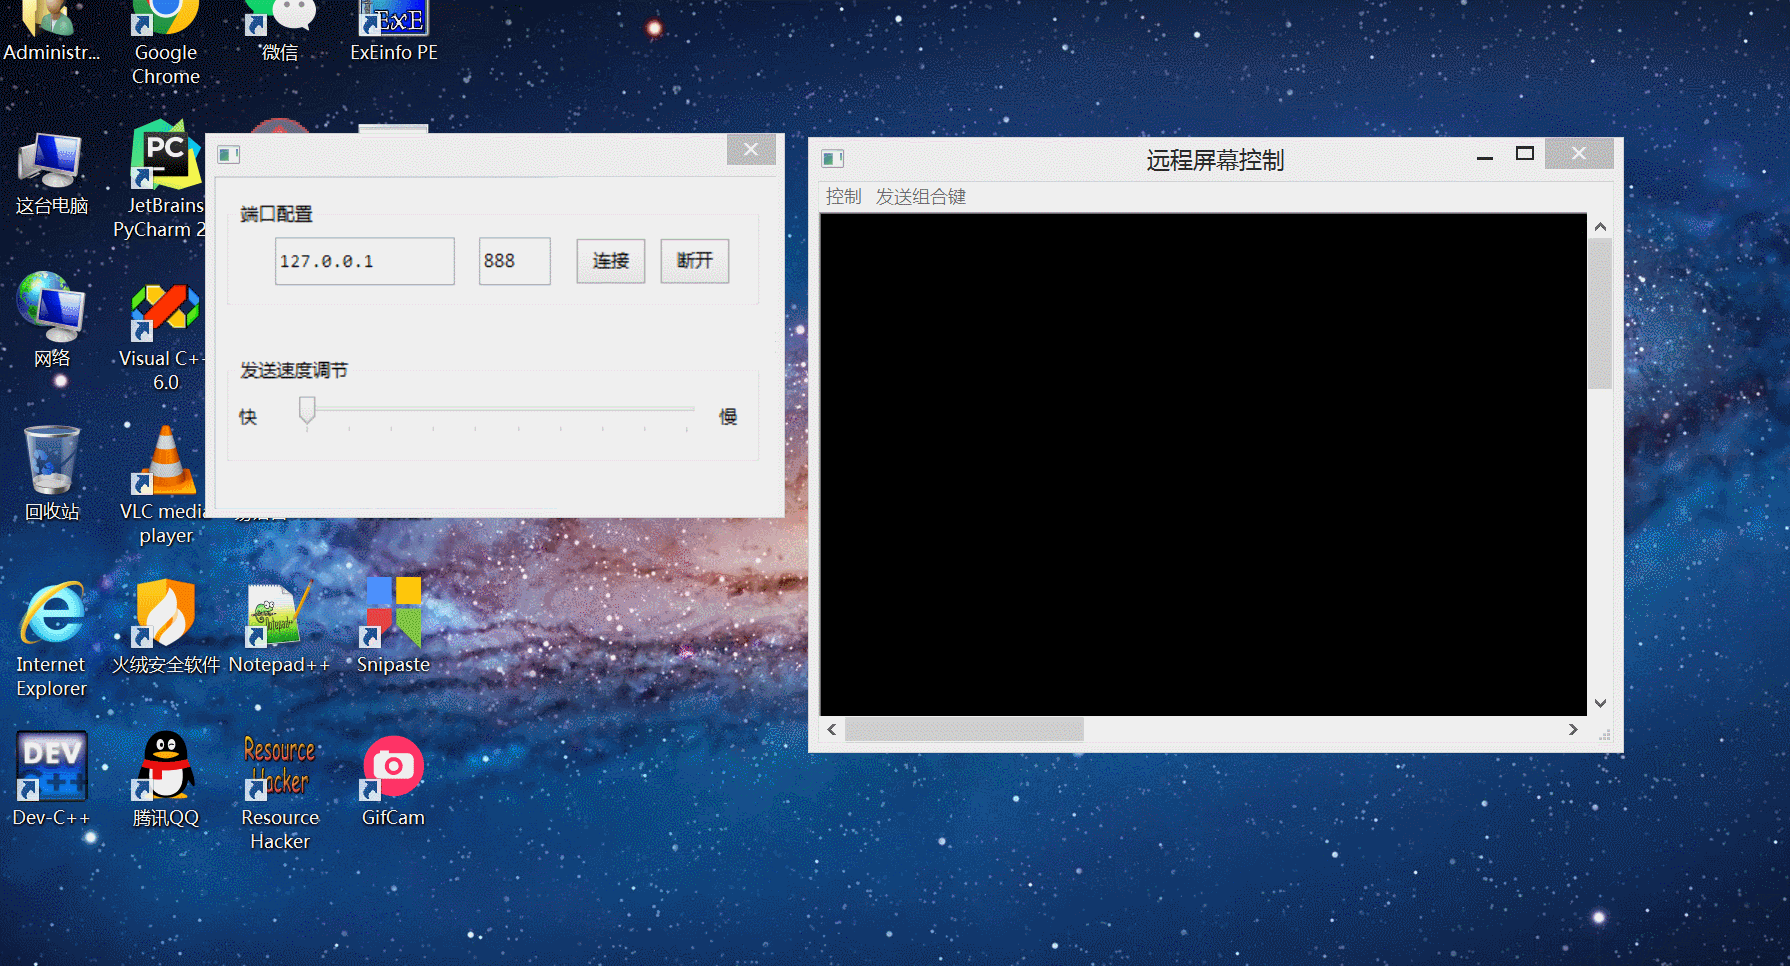Launch Notepad++ editor
The image size is (1790, 966).
point(279,612)
